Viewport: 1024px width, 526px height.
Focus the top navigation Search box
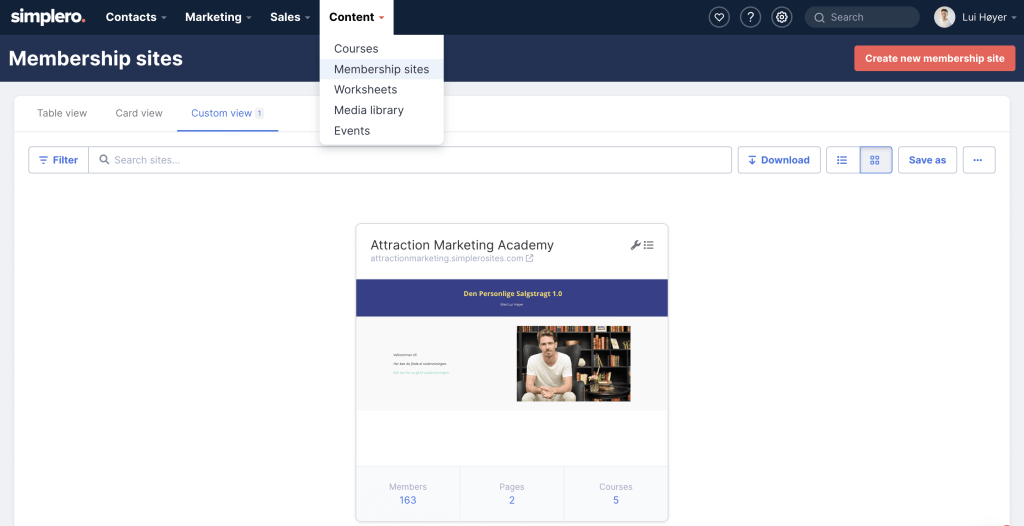[862, 18]
